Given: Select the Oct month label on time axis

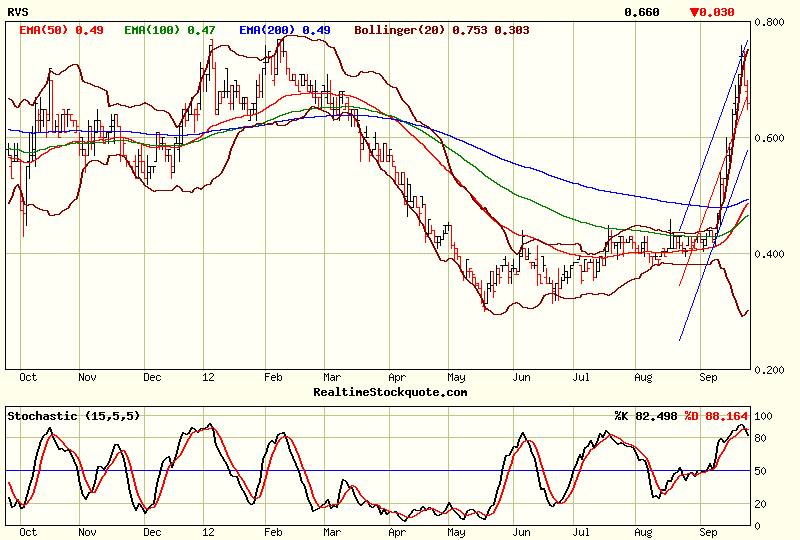Looking at the screenshot, I should tap(28, 378).
